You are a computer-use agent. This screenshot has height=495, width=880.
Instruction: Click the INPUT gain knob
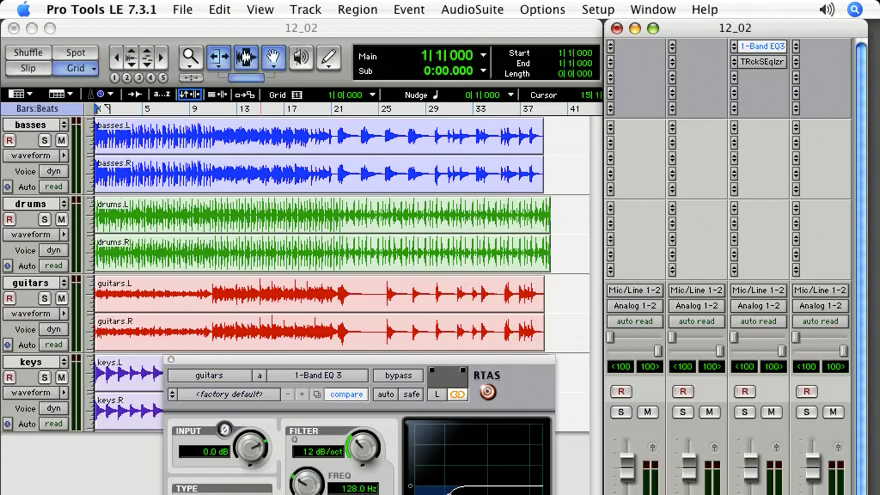[x=251, y=447]
